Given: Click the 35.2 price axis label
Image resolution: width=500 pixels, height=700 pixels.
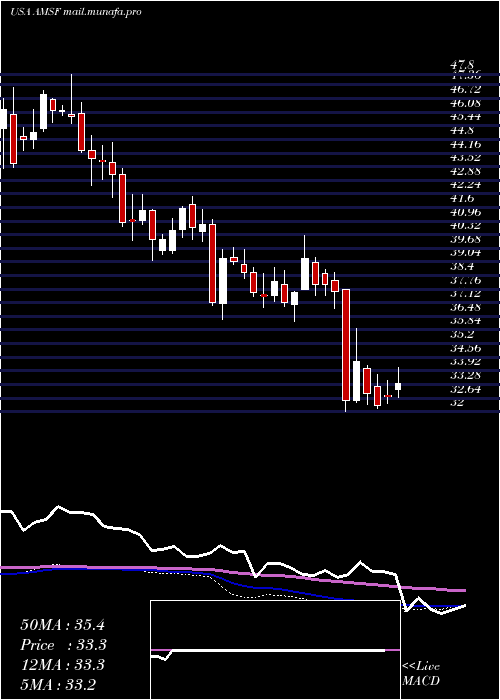Looking at the screenshot, I should [x=463, y=335].
